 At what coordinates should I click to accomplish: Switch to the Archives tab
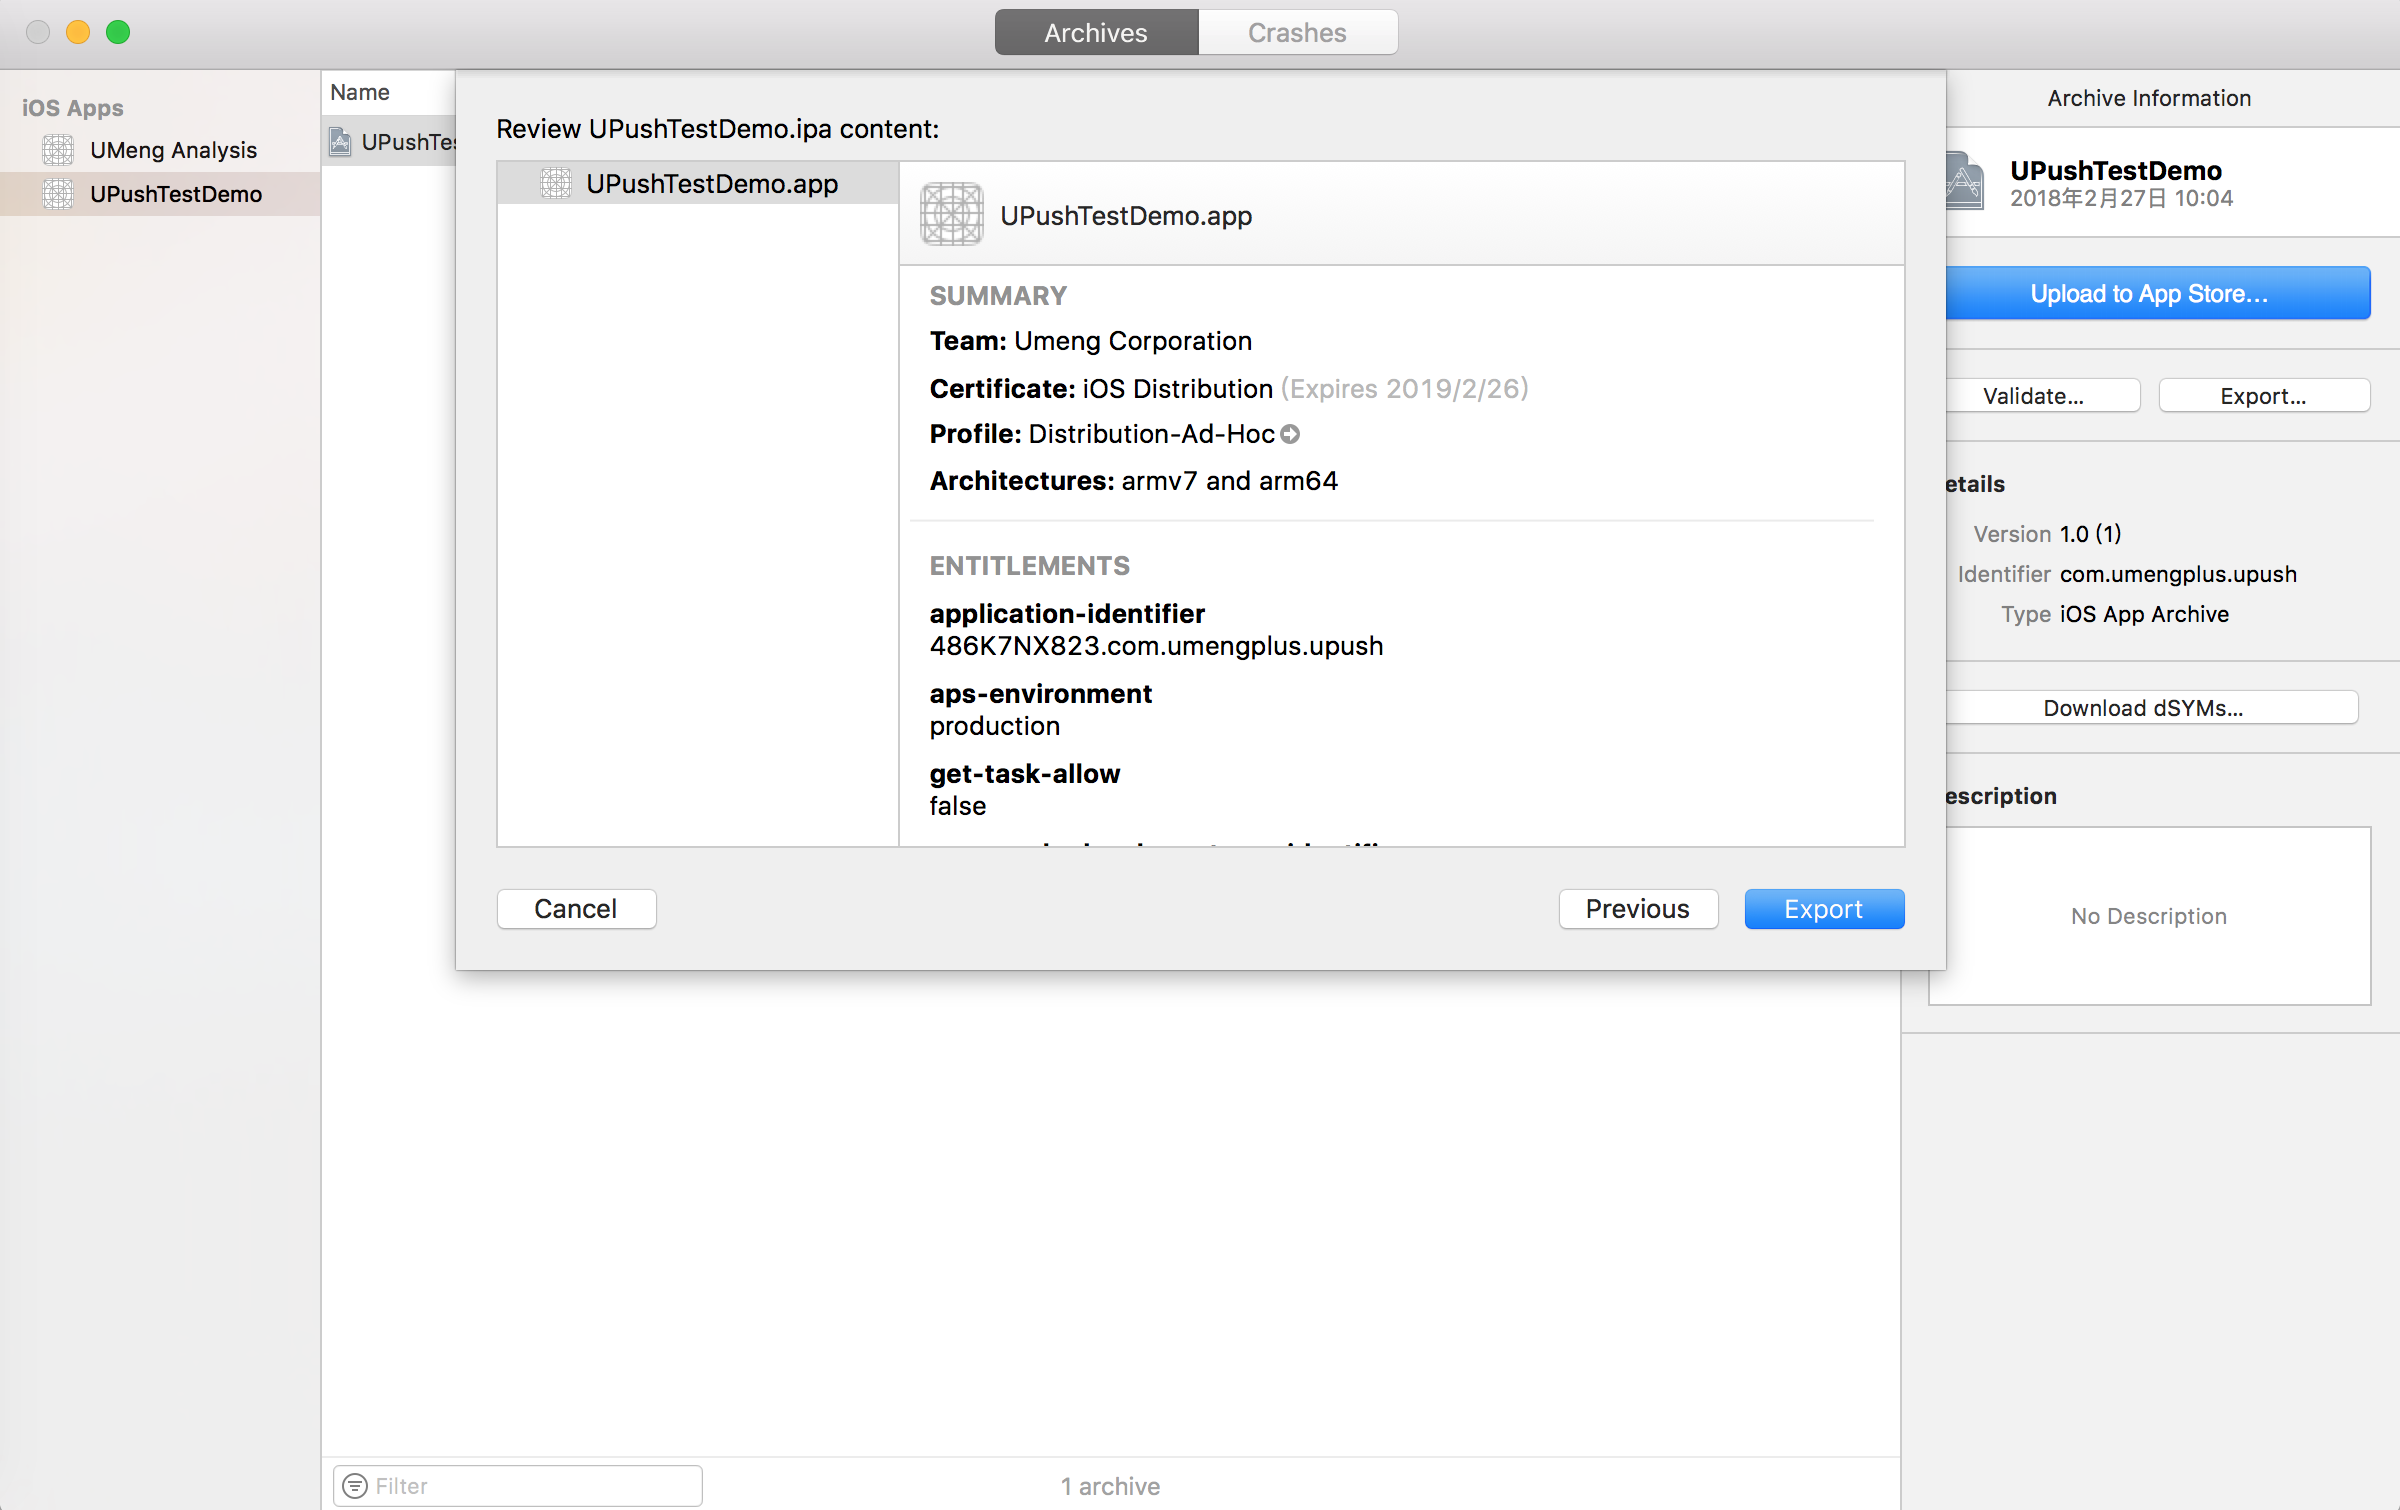coord(1096,33)
